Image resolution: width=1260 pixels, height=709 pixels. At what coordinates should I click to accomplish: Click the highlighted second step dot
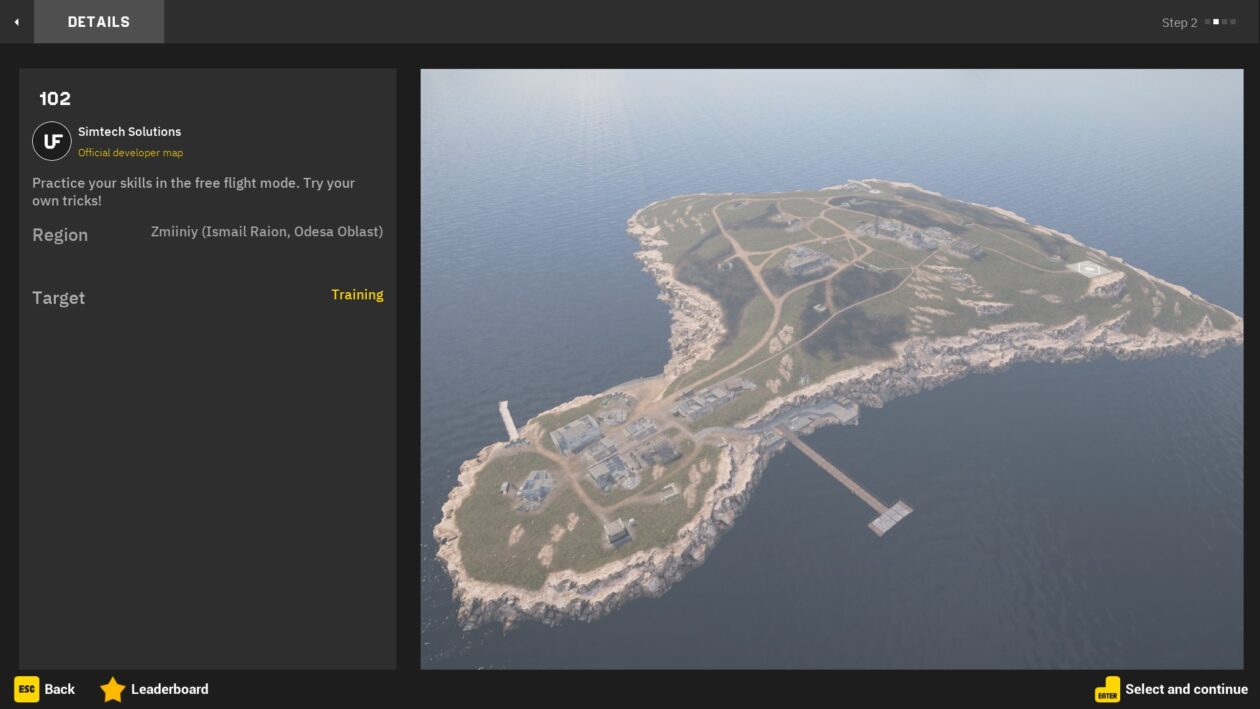point(1216,22)
